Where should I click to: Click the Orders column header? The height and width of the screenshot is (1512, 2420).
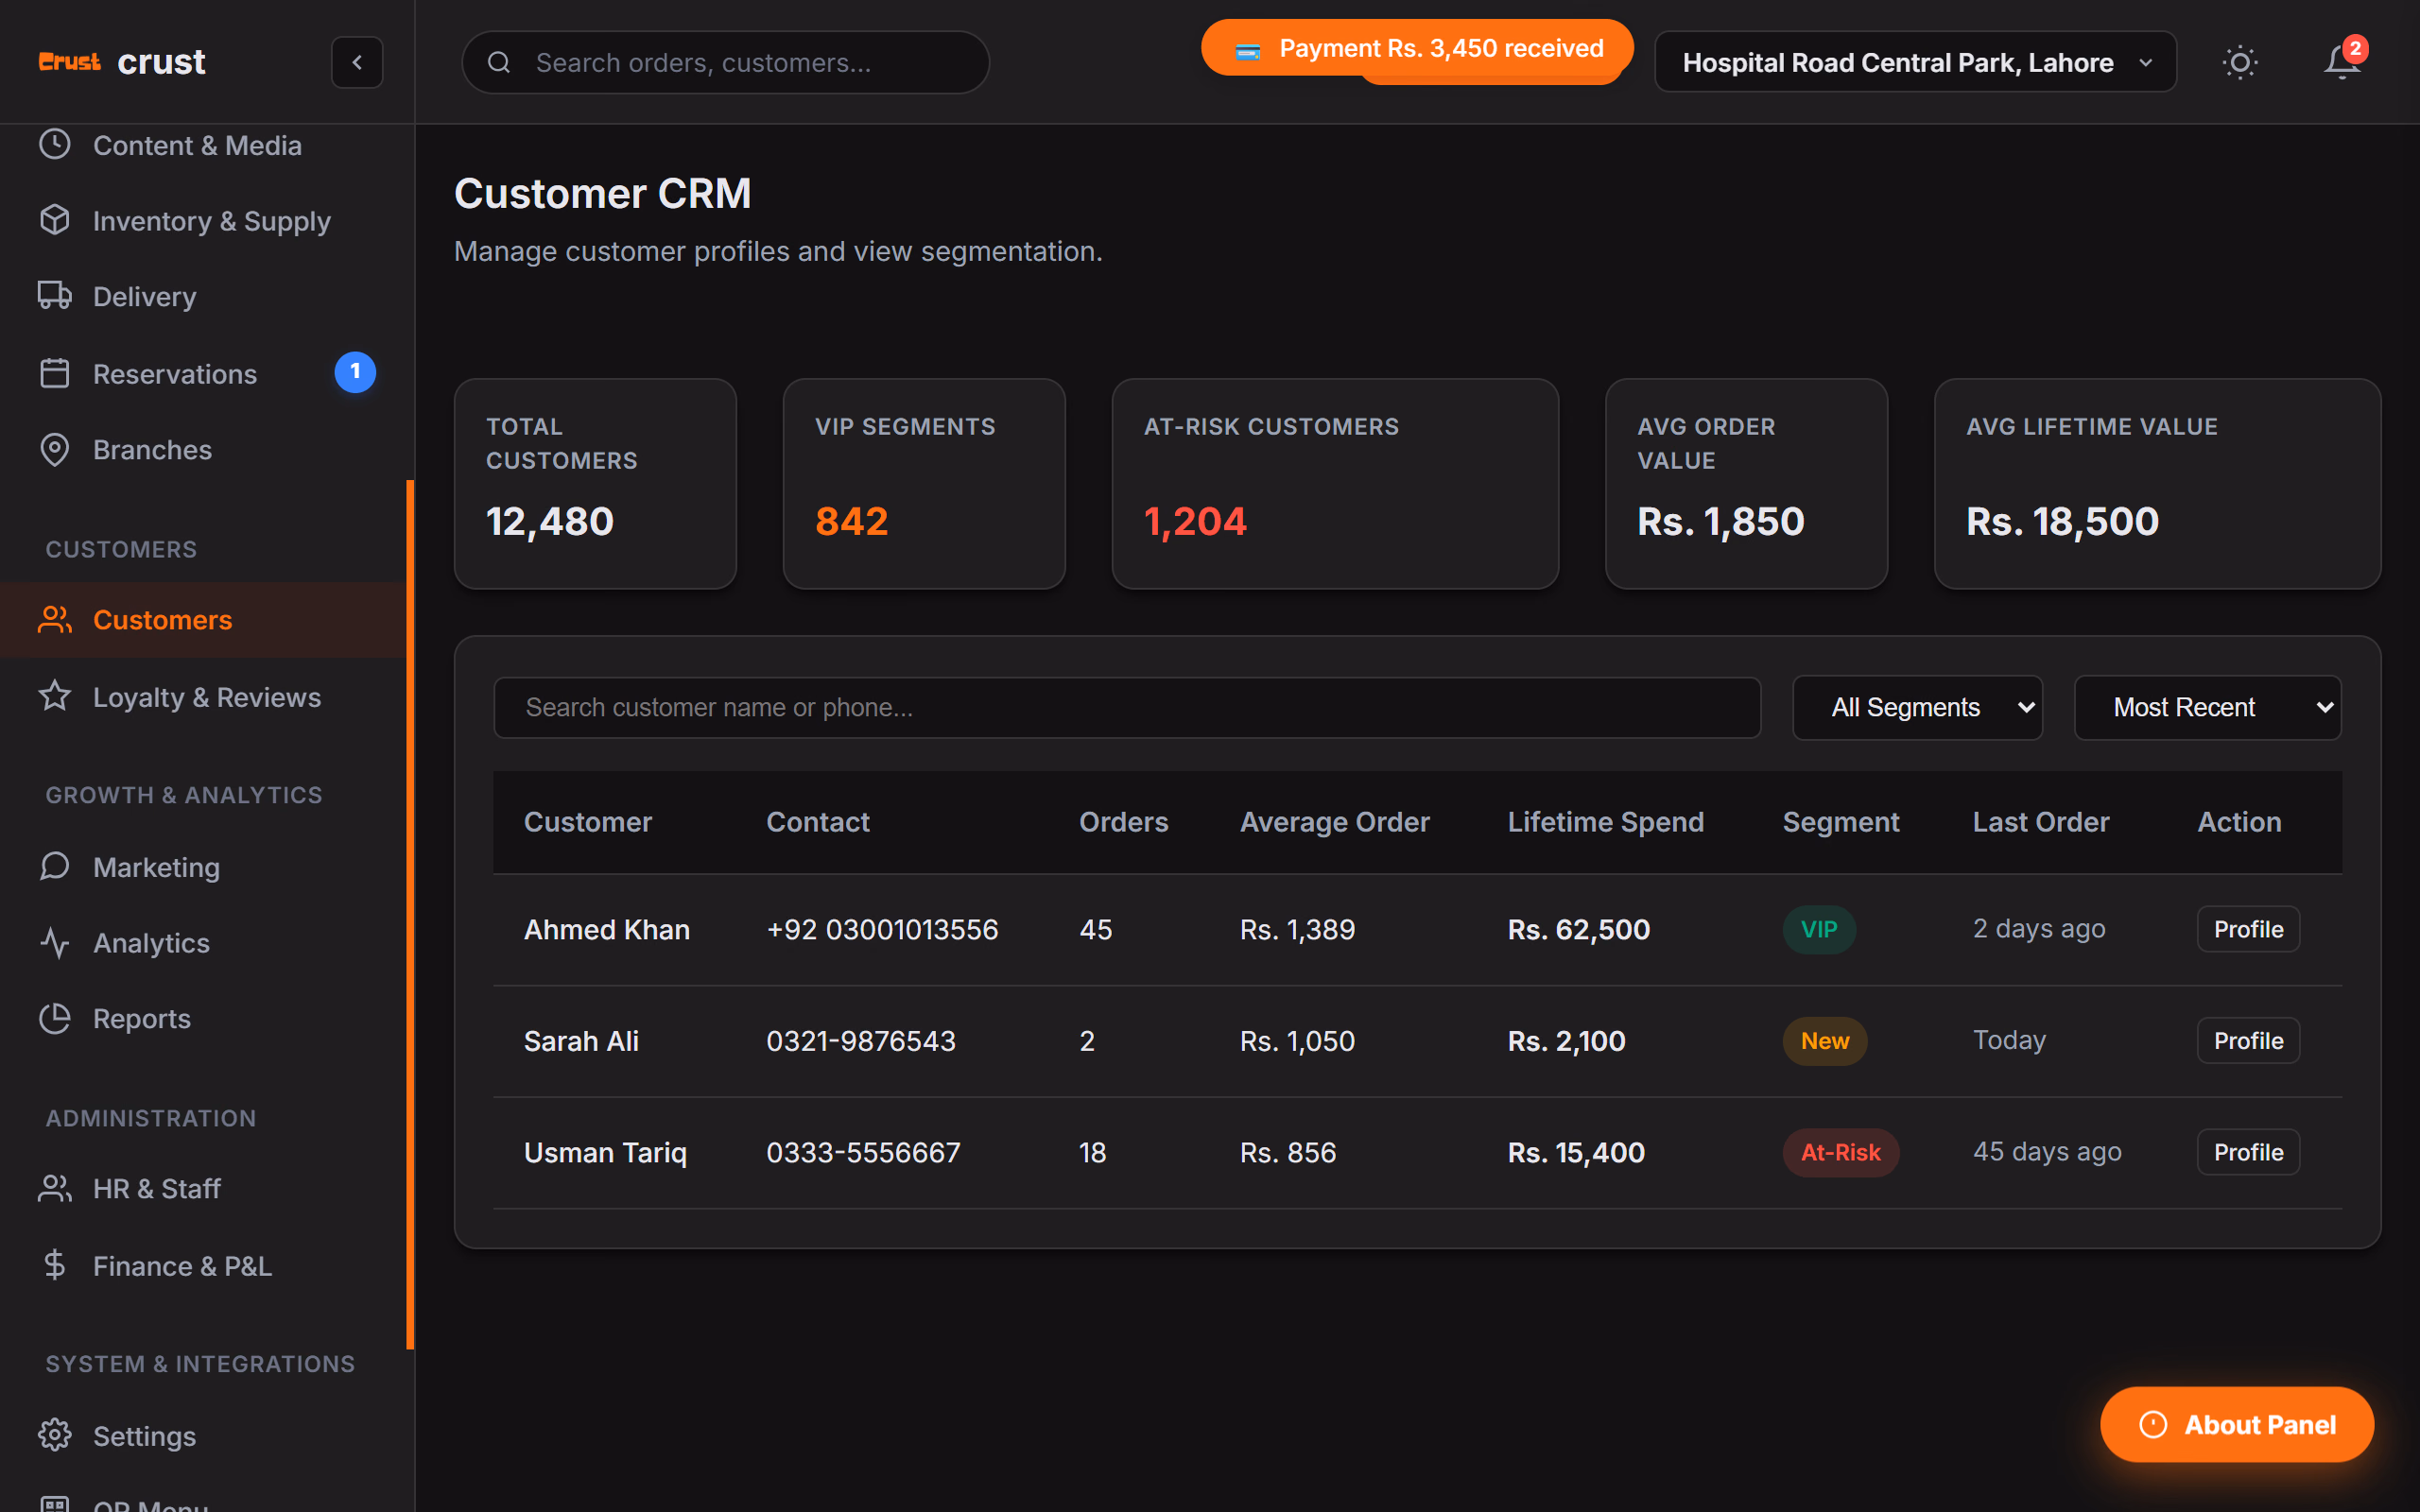tap(1123, 822)
